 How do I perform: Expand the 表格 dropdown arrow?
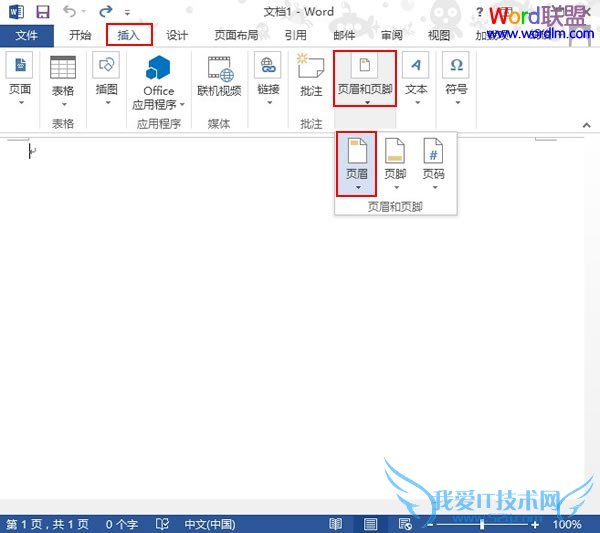point(64,104)
